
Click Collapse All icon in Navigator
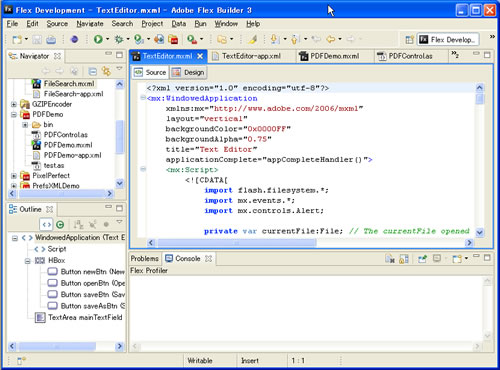tap(92, 71)
